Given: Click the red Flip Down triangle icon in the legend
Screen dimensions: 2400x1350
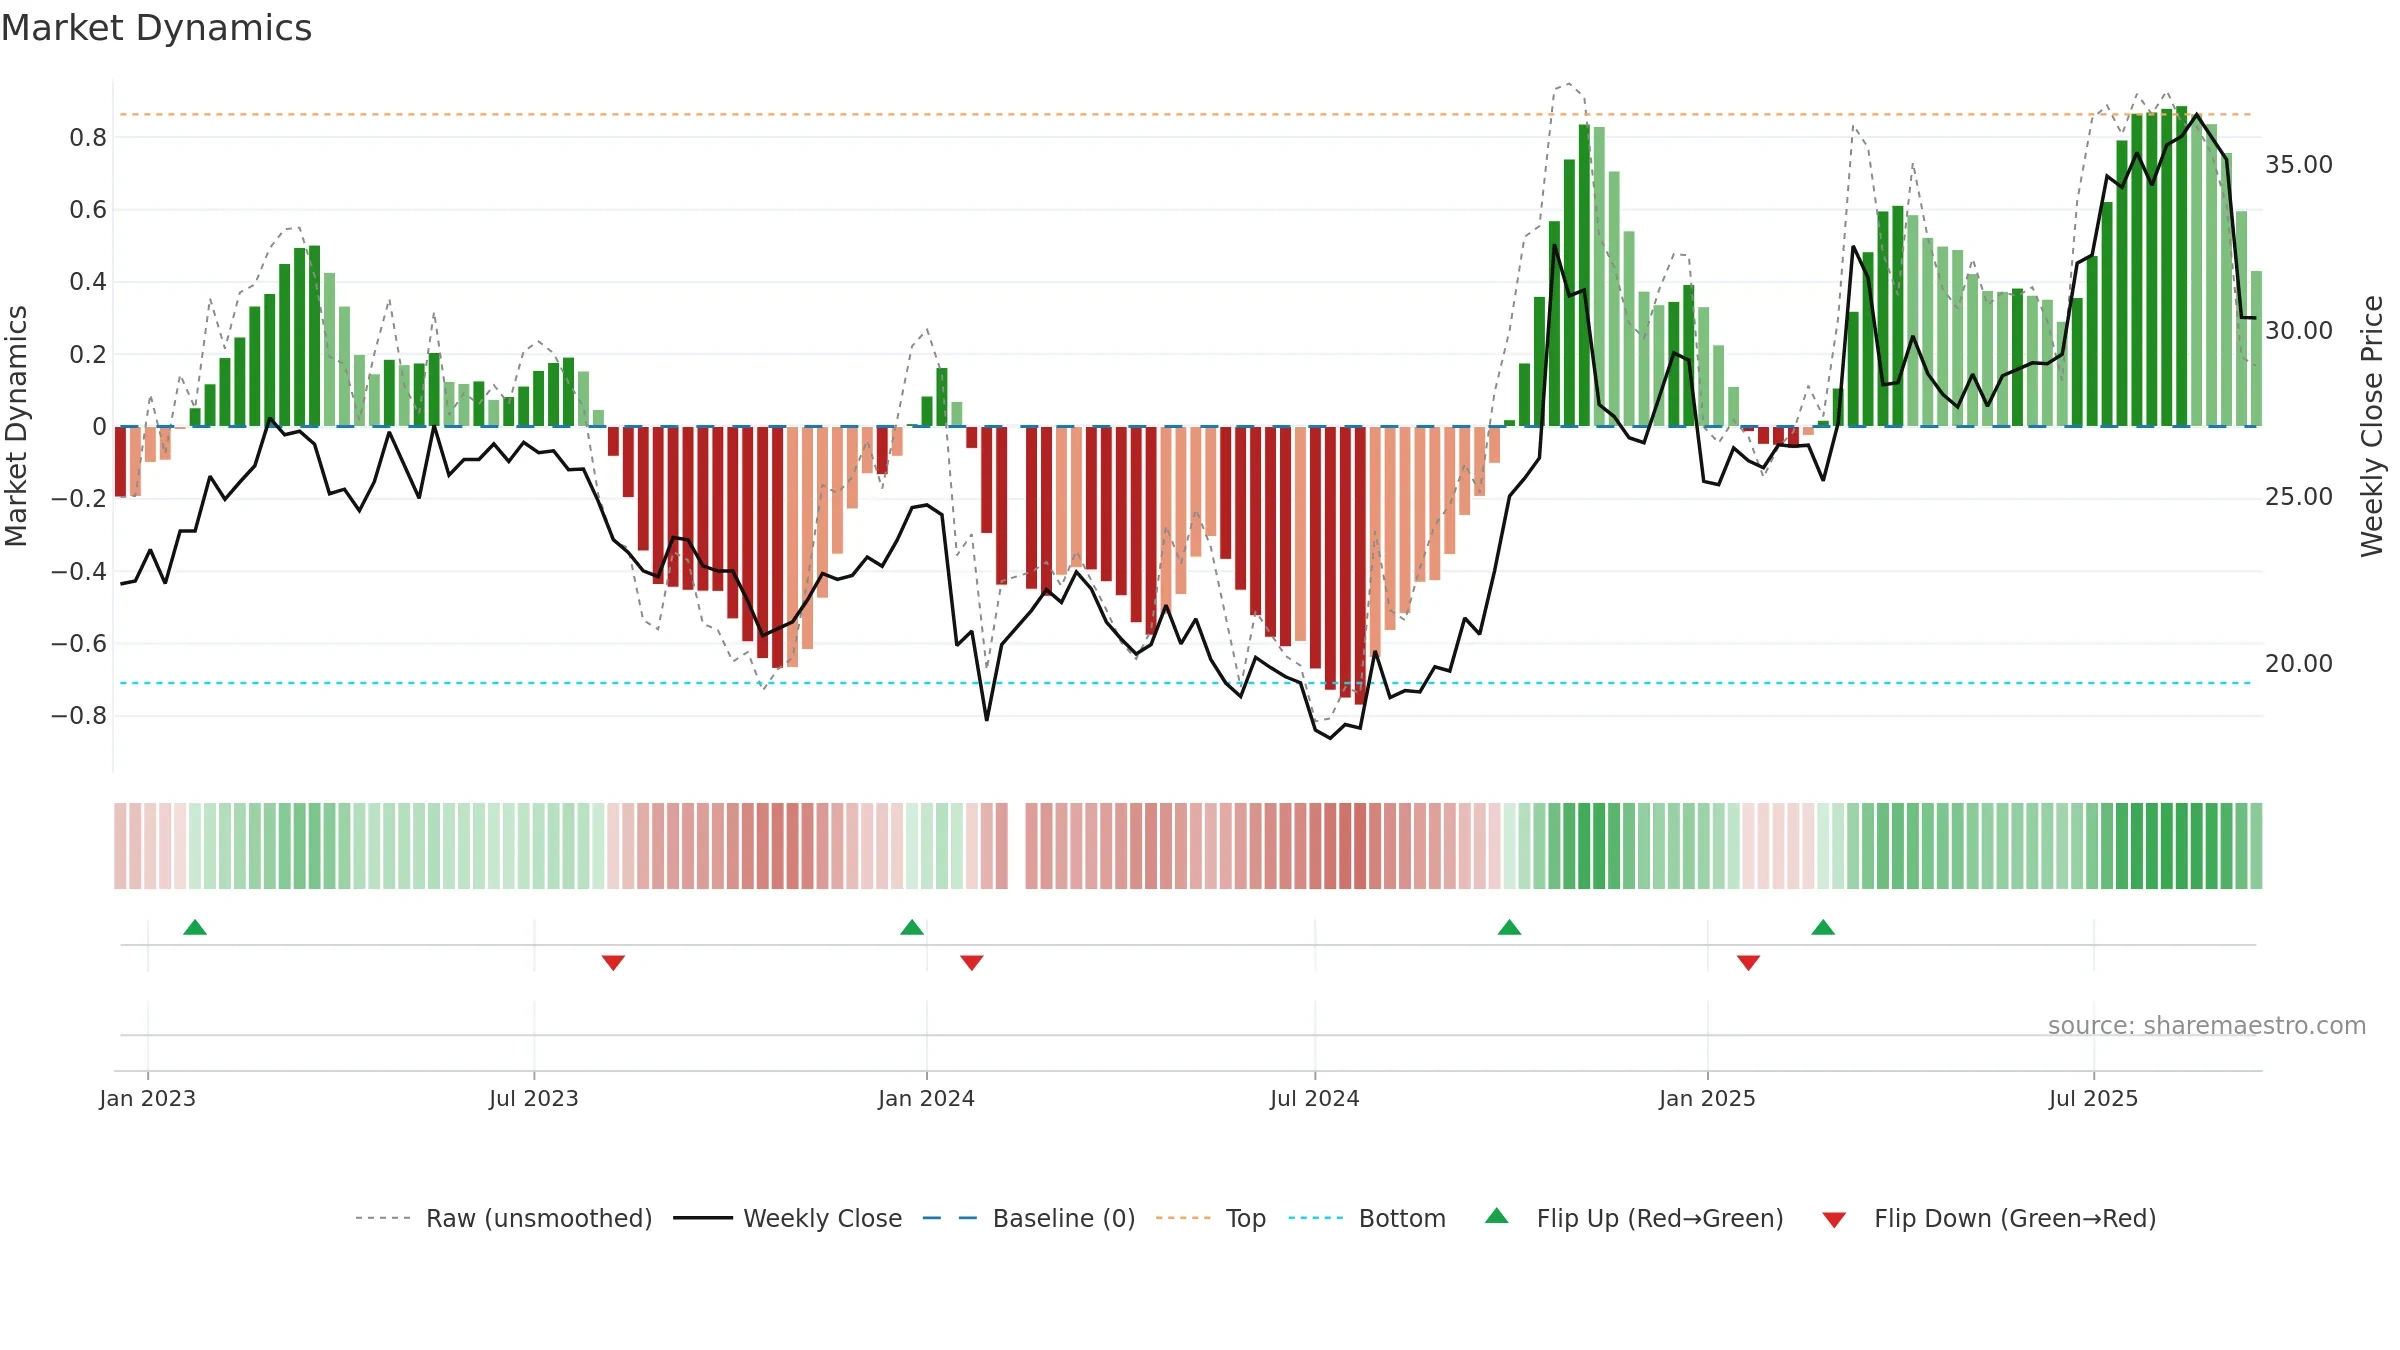Looking at the screenshot, I should pyautogui.click(x=1834, y=1220).
